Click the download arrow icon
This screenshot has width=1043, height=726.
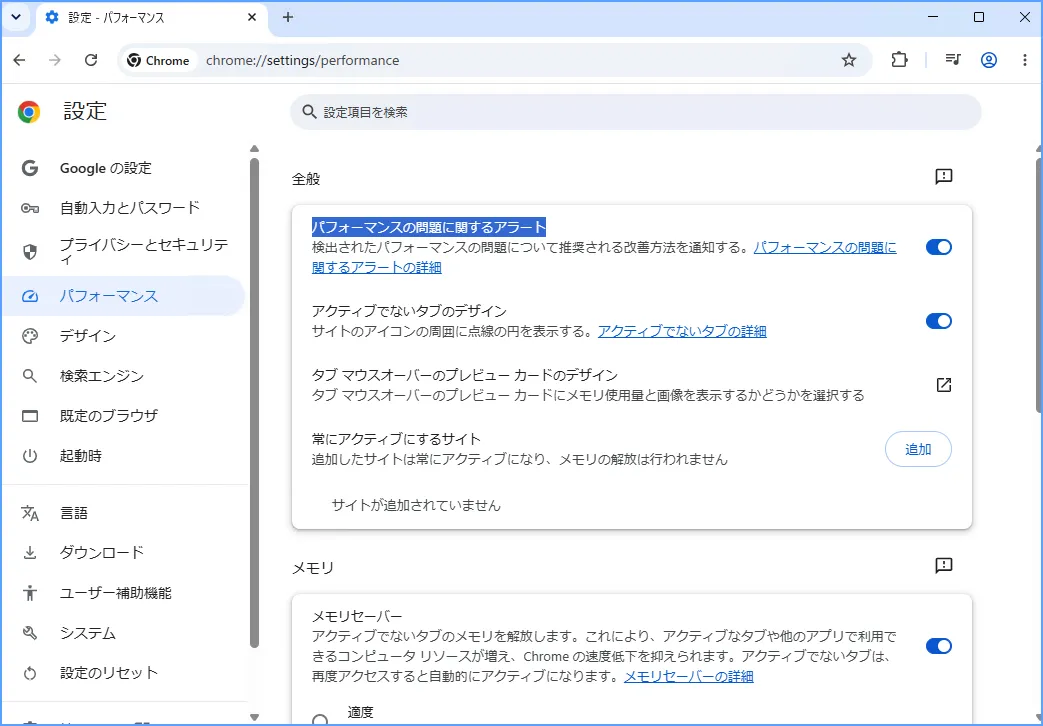tap(30, 552)
